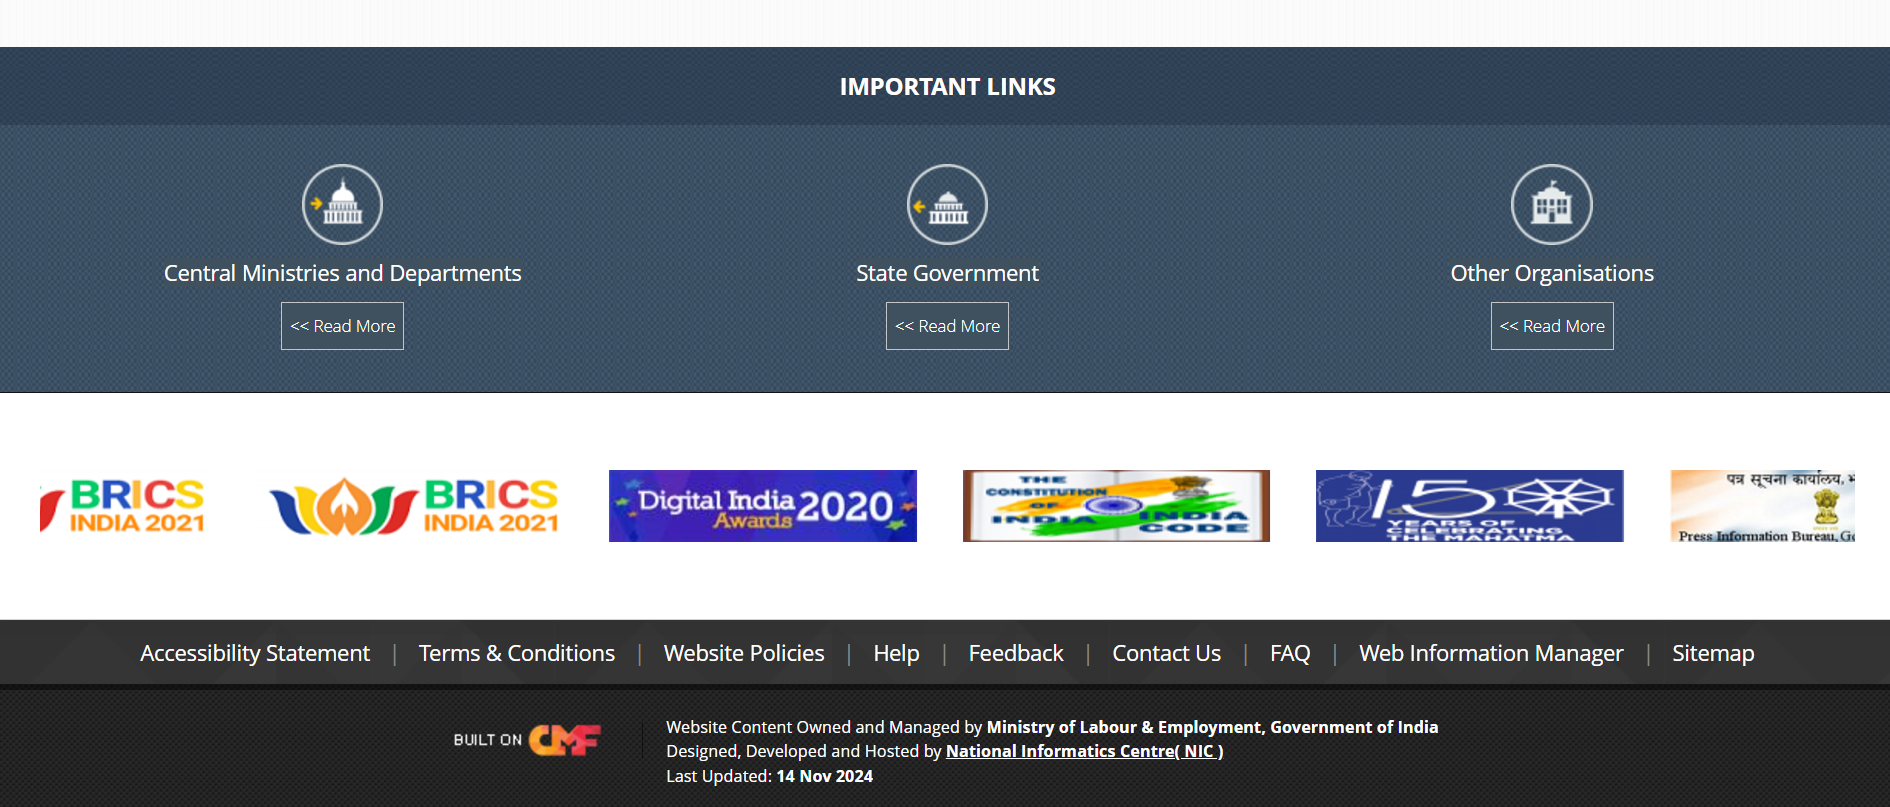1890x807 pixels.
Task: Open Read More under State Government
Action: coord(947,326)
